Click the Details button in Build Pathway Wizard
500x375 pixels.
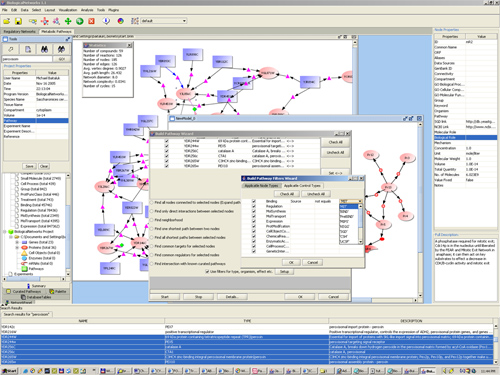(232, 297)
